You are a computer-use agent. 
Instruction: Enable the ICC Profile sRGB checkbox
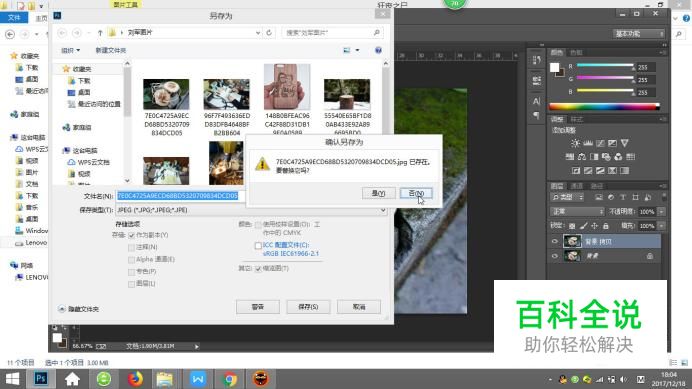coord(258,245)
